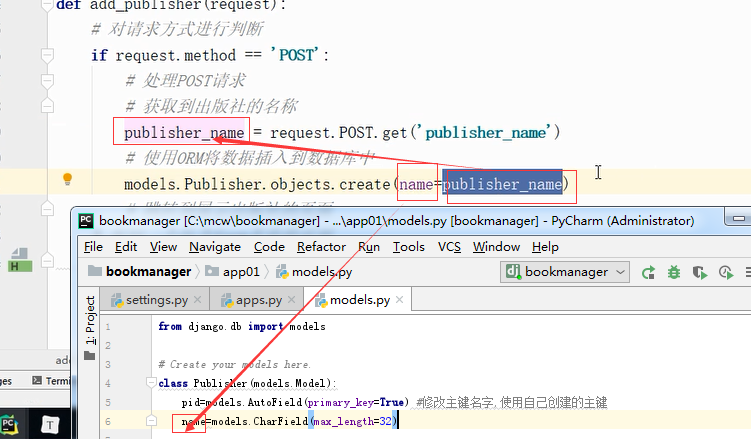Screen dimensions: 751x439
Task: Collapse the Publisher class fold marker
Action: (151, 382)
